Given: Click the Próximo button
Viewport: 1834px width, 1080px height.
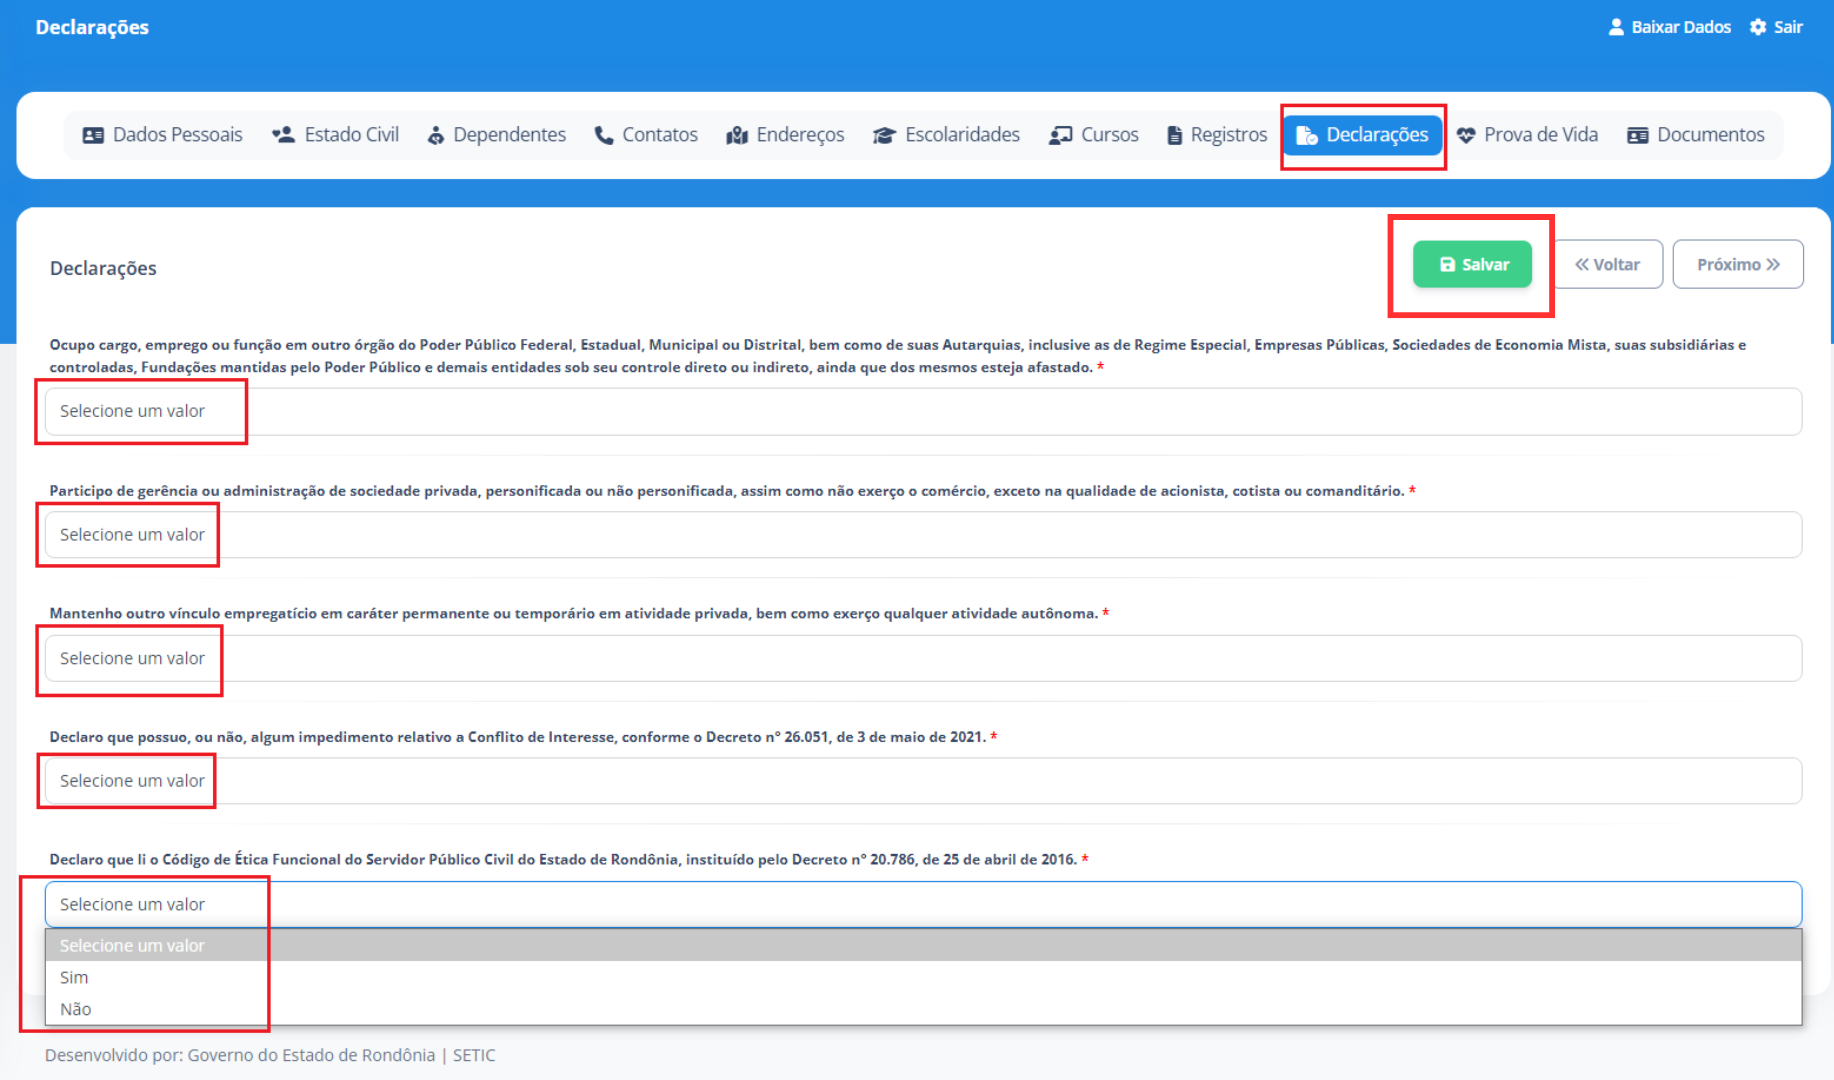Looking at the screenshot, I should click(x=1737, y=264).
